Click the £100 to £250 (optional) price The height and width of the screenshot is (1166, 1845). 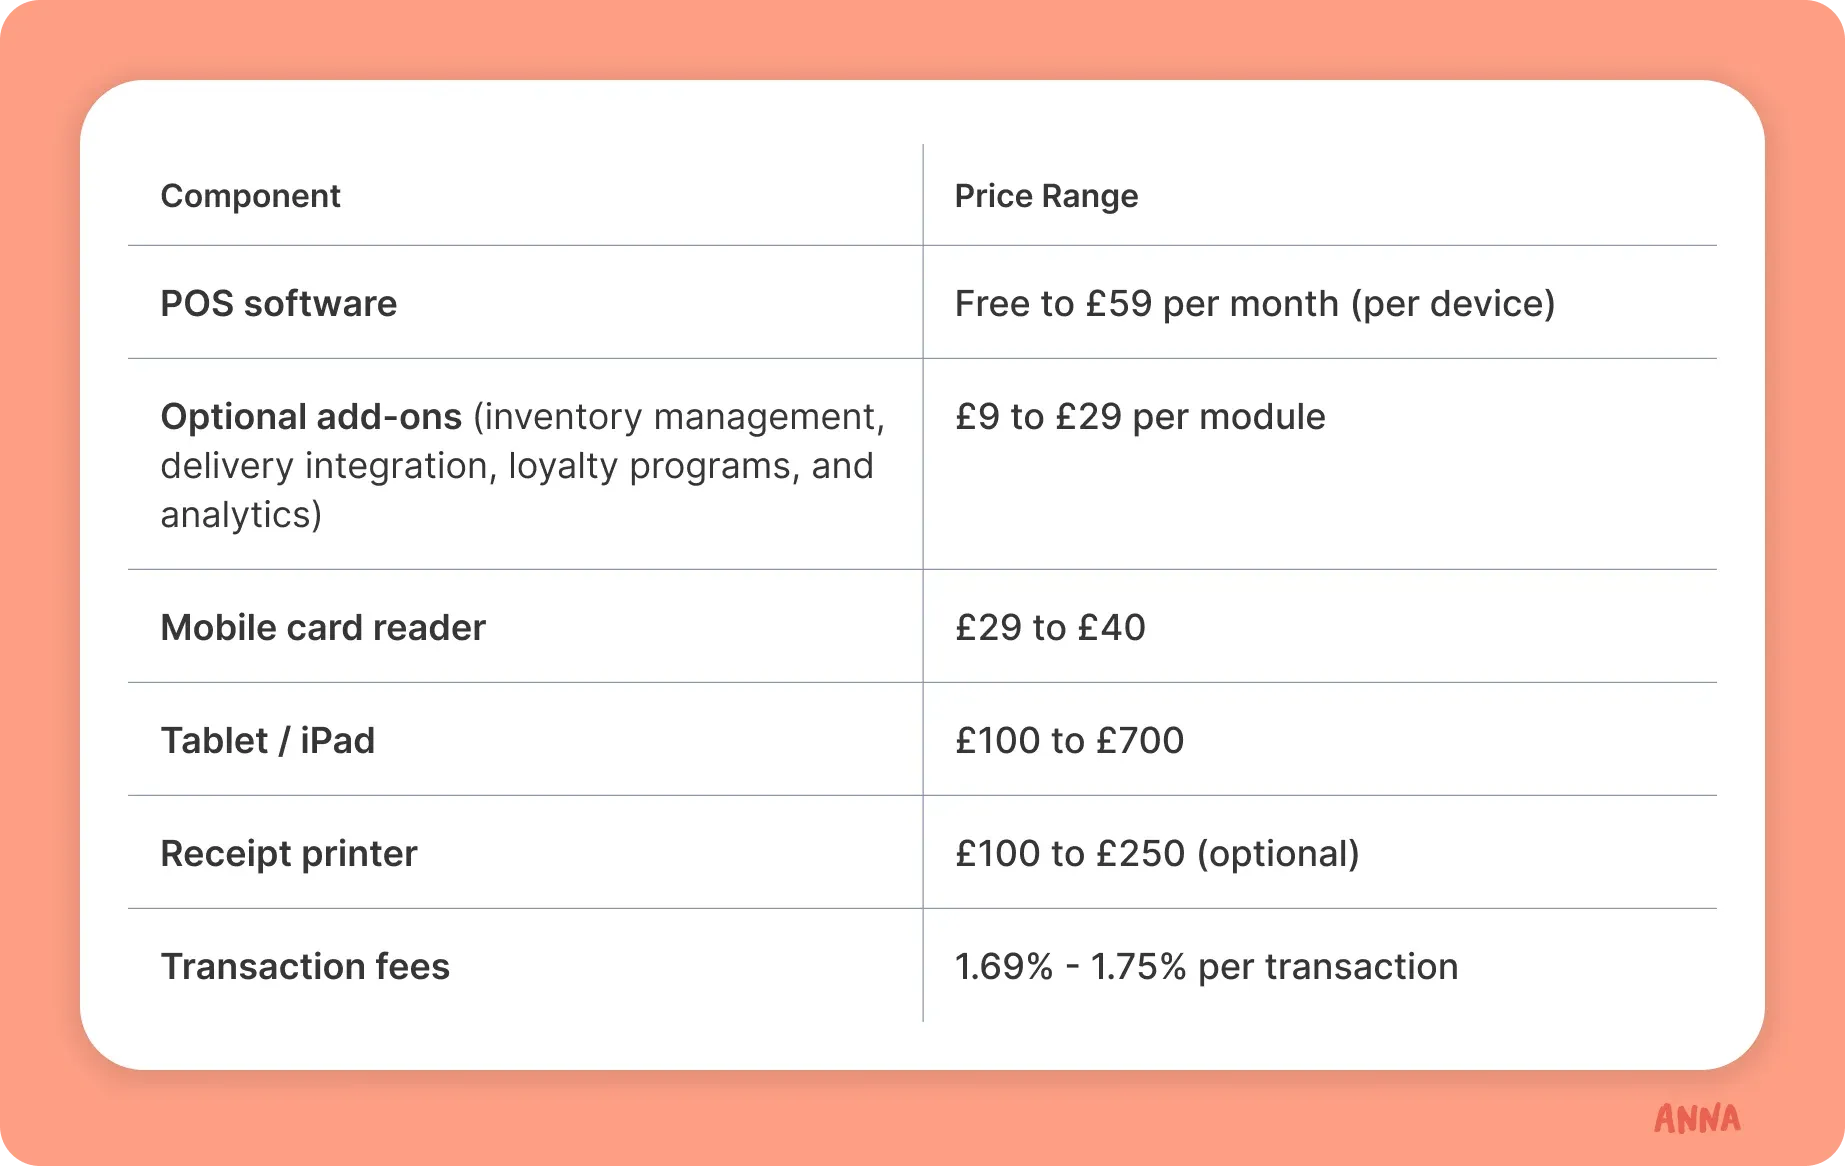coord(1157,853)
